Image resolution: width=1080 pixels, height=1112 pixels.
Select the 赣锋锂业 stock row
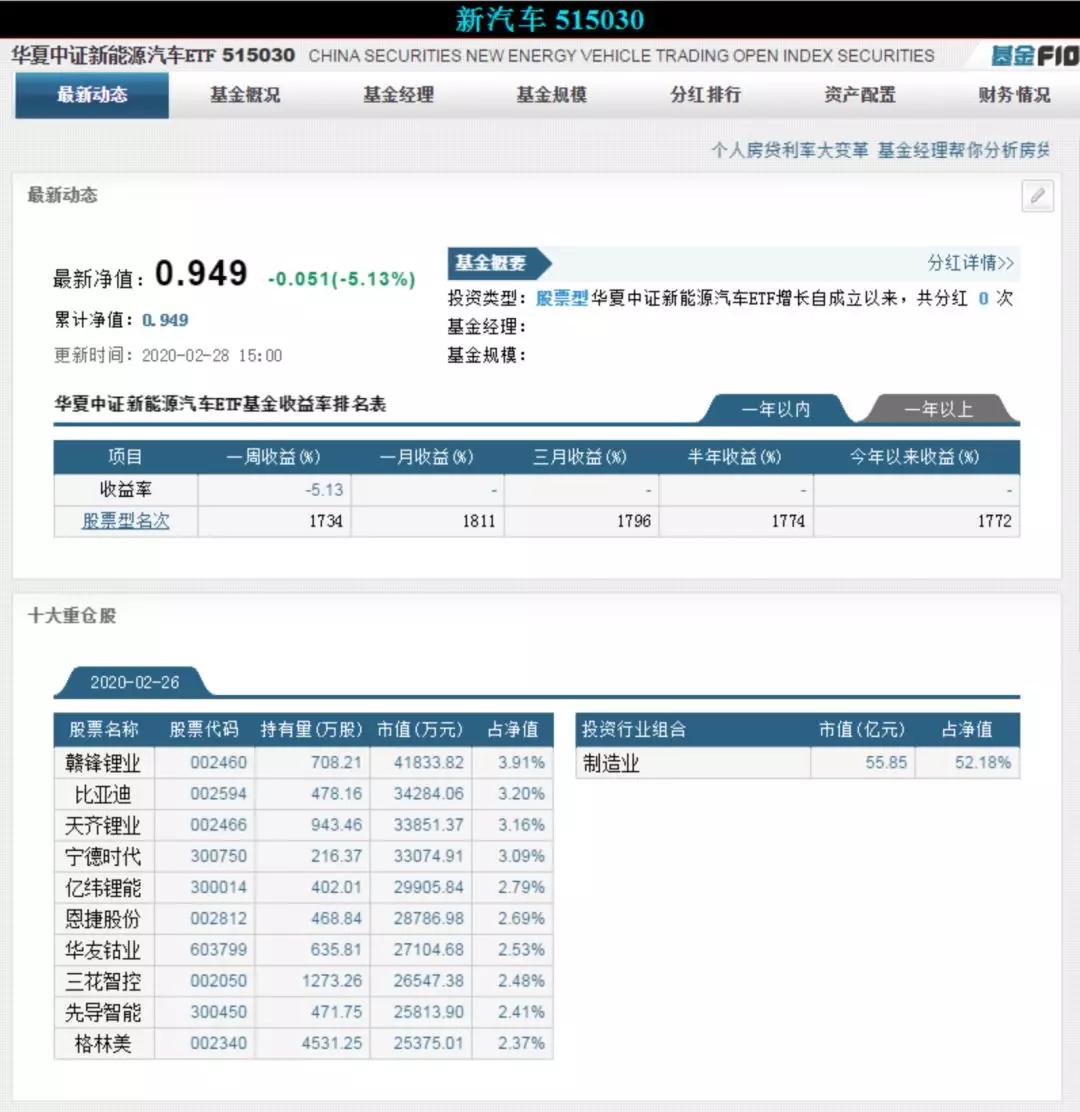[x=103, y=761]
